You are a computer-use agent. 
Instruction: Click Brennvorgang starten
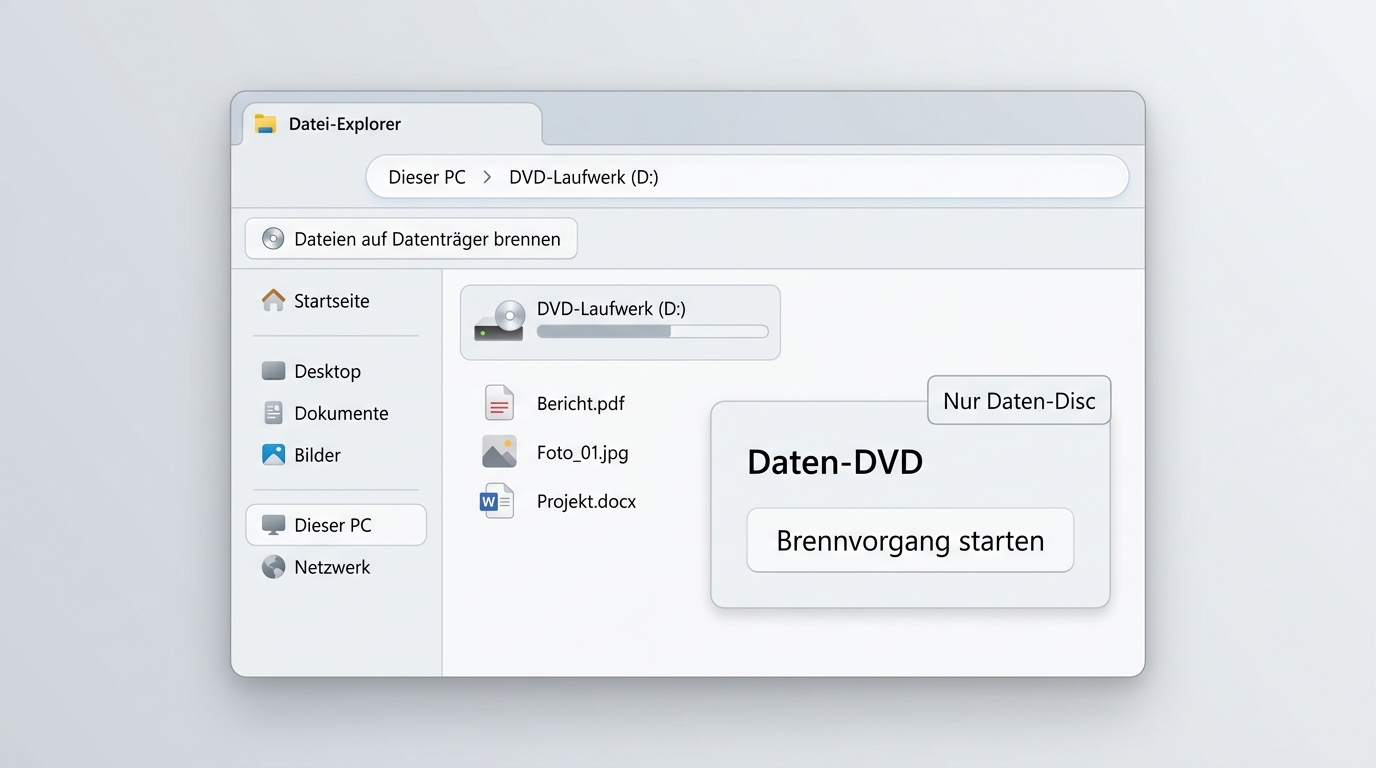pyautogui.click(x=910, y=540)
